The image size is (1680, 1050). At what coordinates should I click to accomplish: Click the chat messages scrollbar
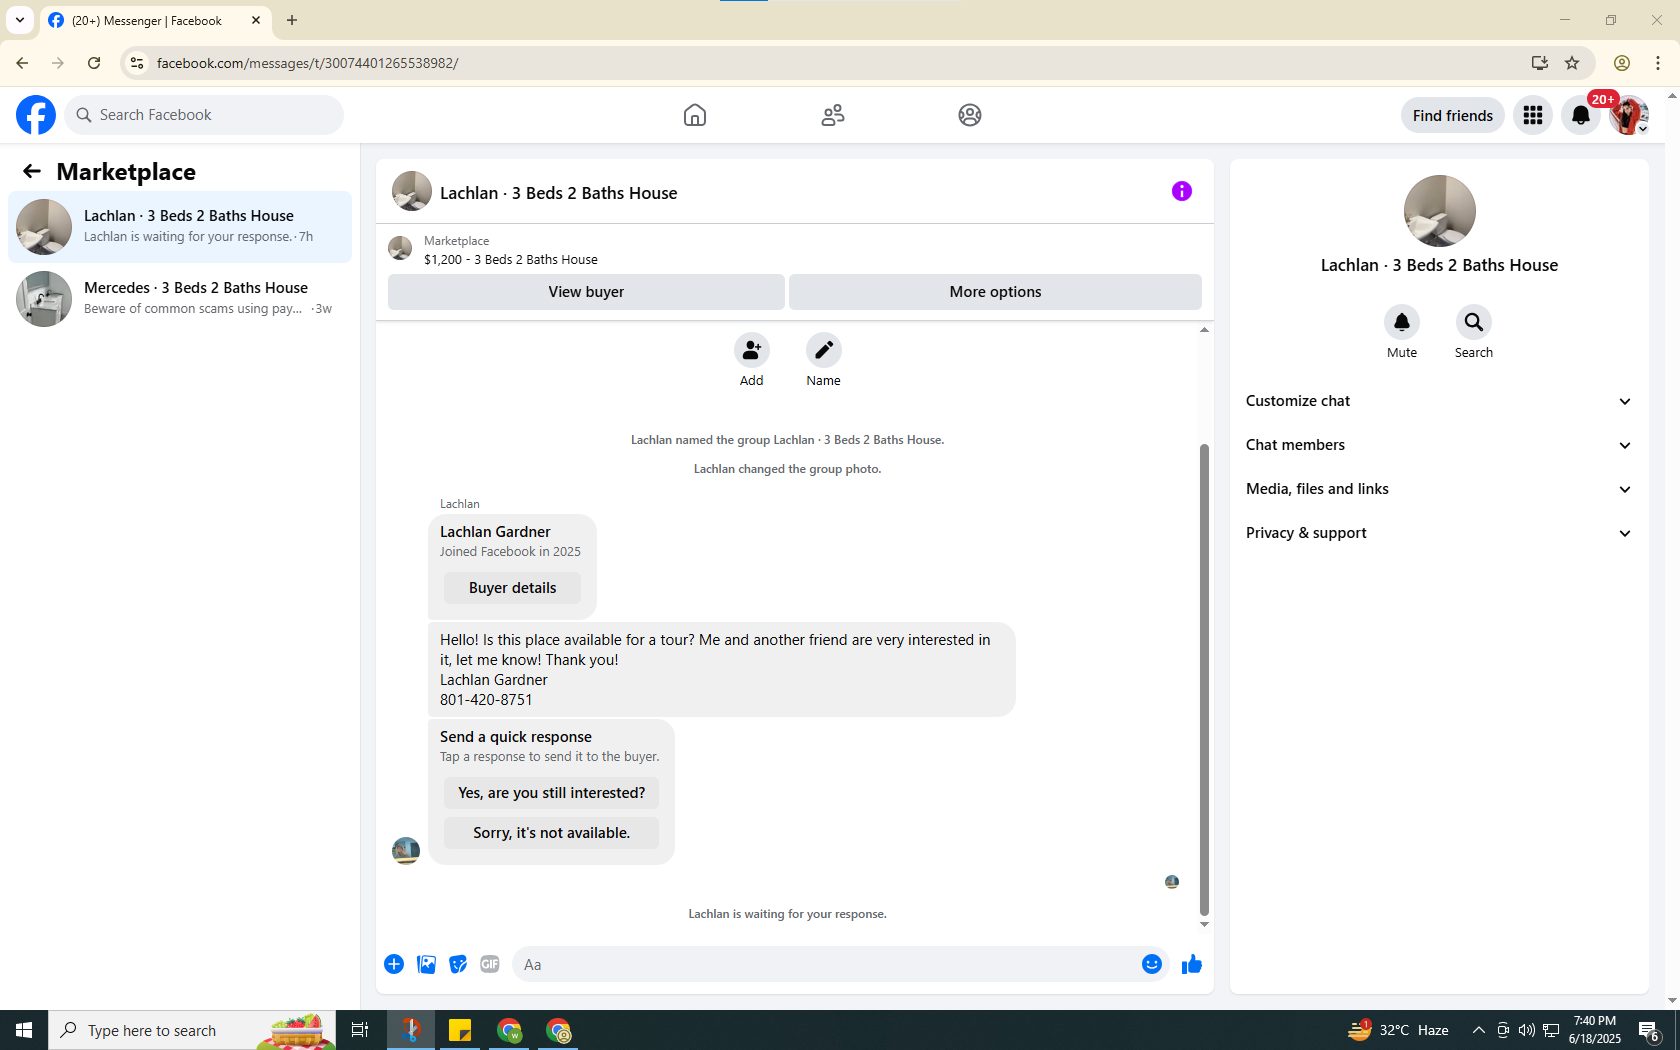[x=1204, y=680]
